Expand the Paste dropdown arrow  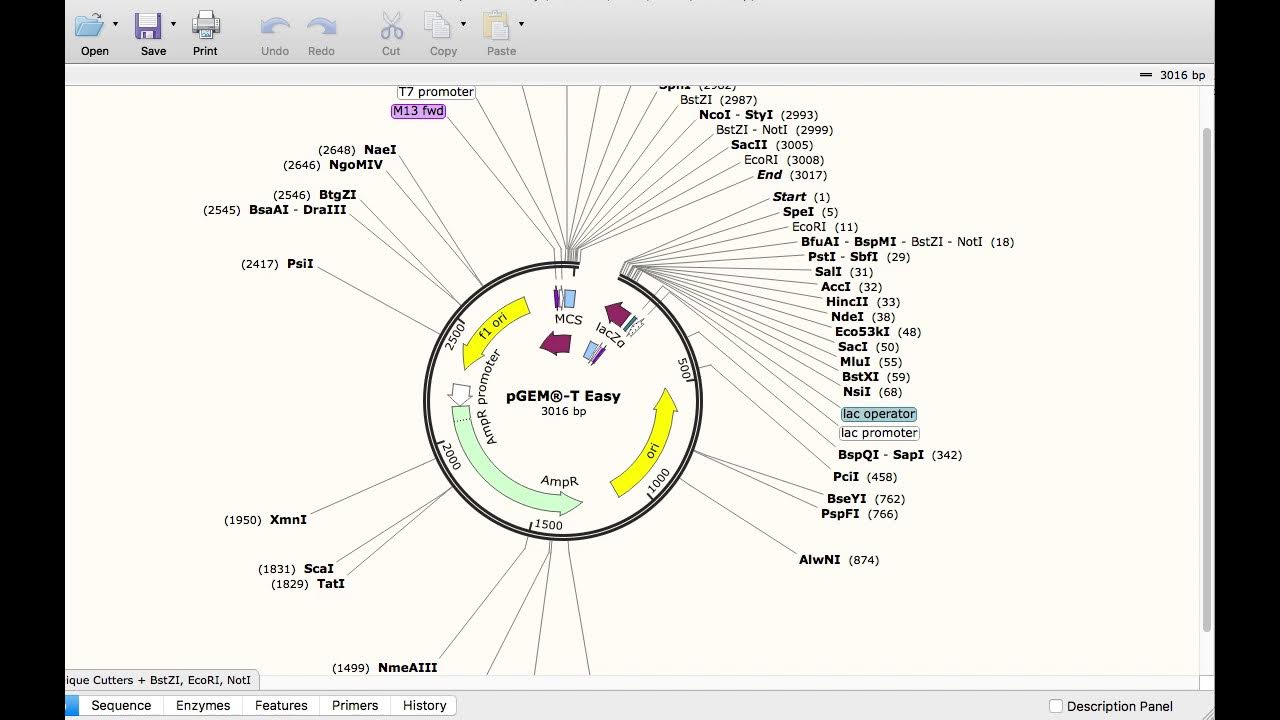tap(521, 24)
